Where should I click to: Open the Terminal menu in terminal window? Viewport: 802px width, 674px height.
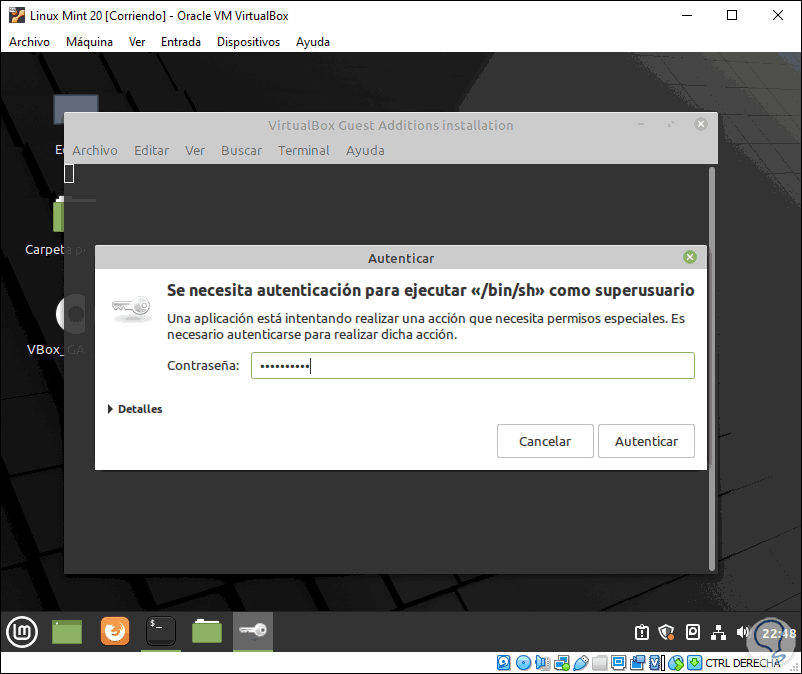tap(304, 150)
